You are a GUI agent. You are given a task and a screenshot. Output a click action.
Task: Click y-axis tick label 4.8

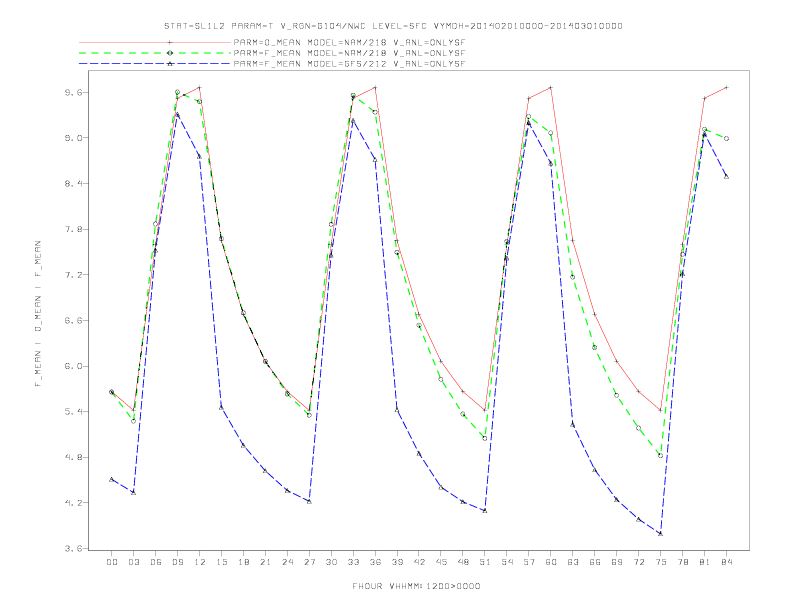coord(73,457)
